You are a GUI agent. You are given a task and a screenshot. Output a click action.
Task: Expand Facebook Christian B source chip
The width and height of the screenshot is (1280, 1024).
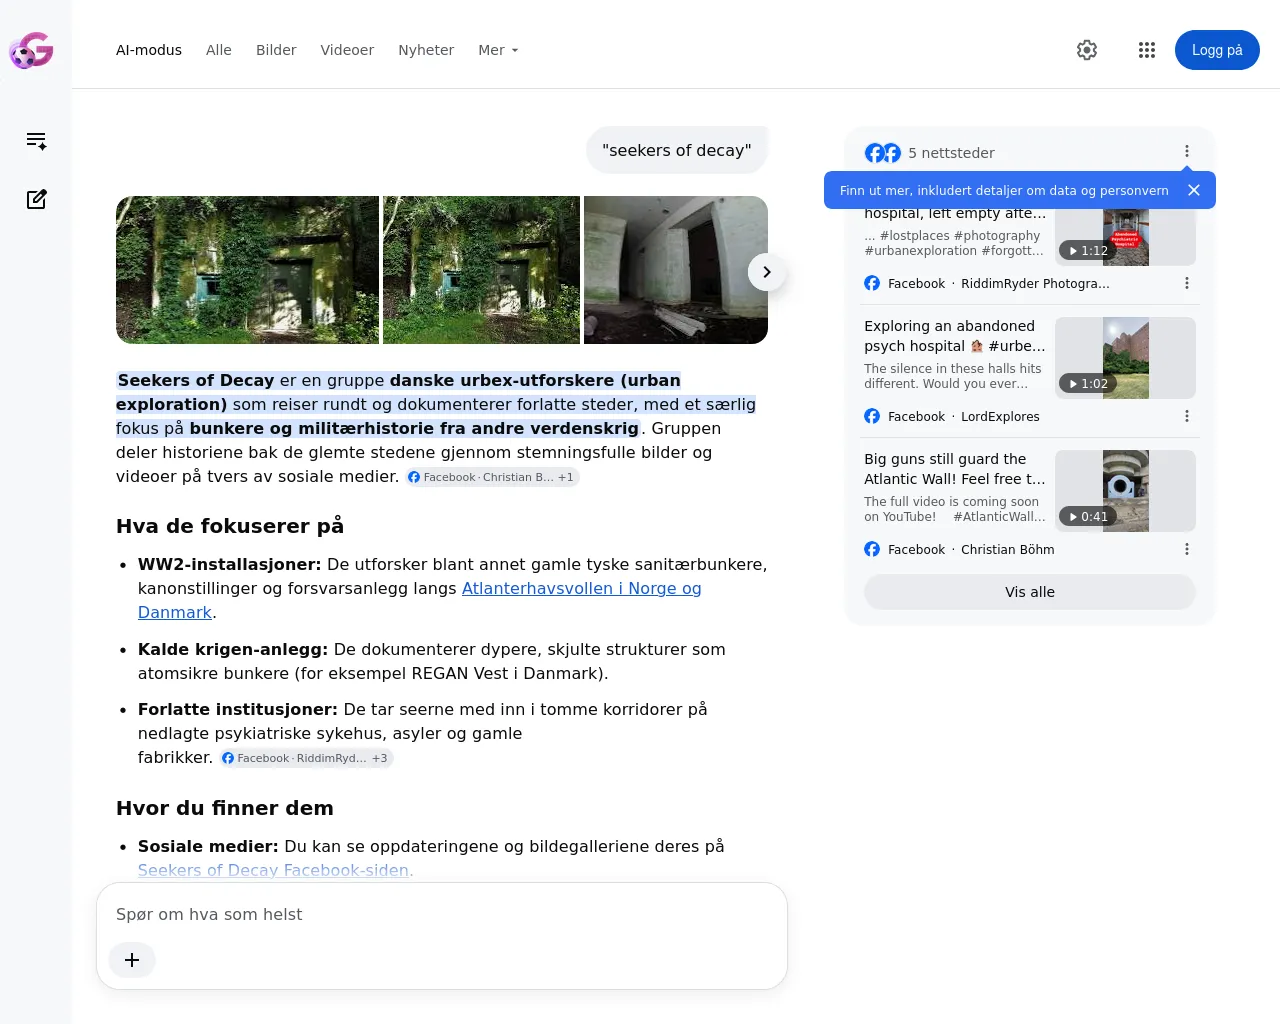click(x=492, y=477)
